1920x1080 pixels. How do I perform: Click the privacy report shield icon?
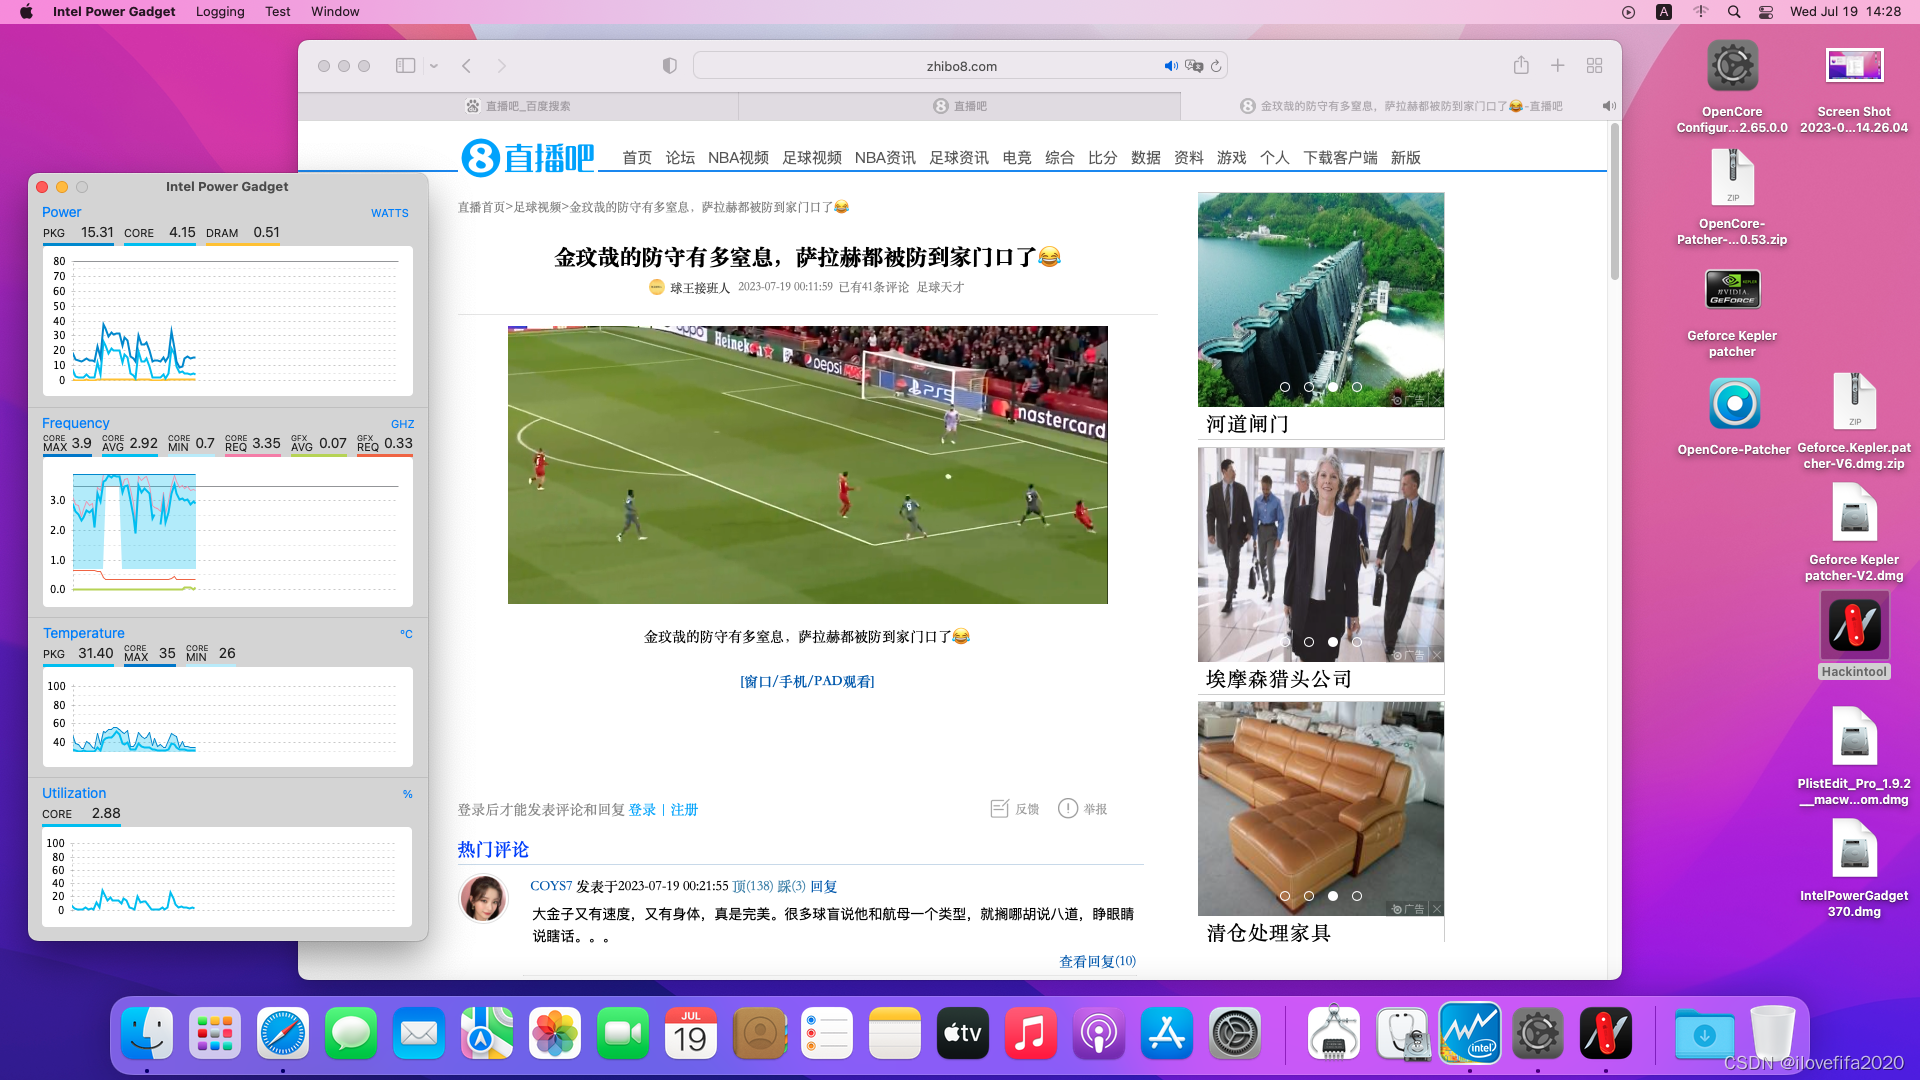pyautogui.click(x=670, y=66)
